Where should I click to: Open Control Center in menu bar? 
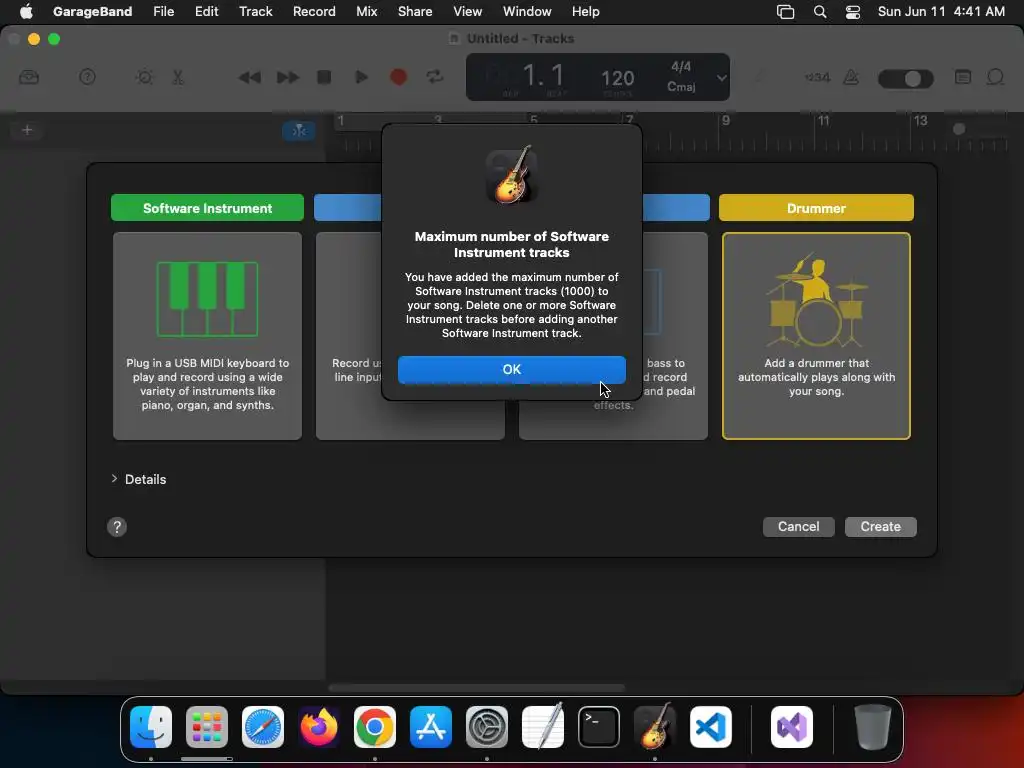click(x=852, y=11)
